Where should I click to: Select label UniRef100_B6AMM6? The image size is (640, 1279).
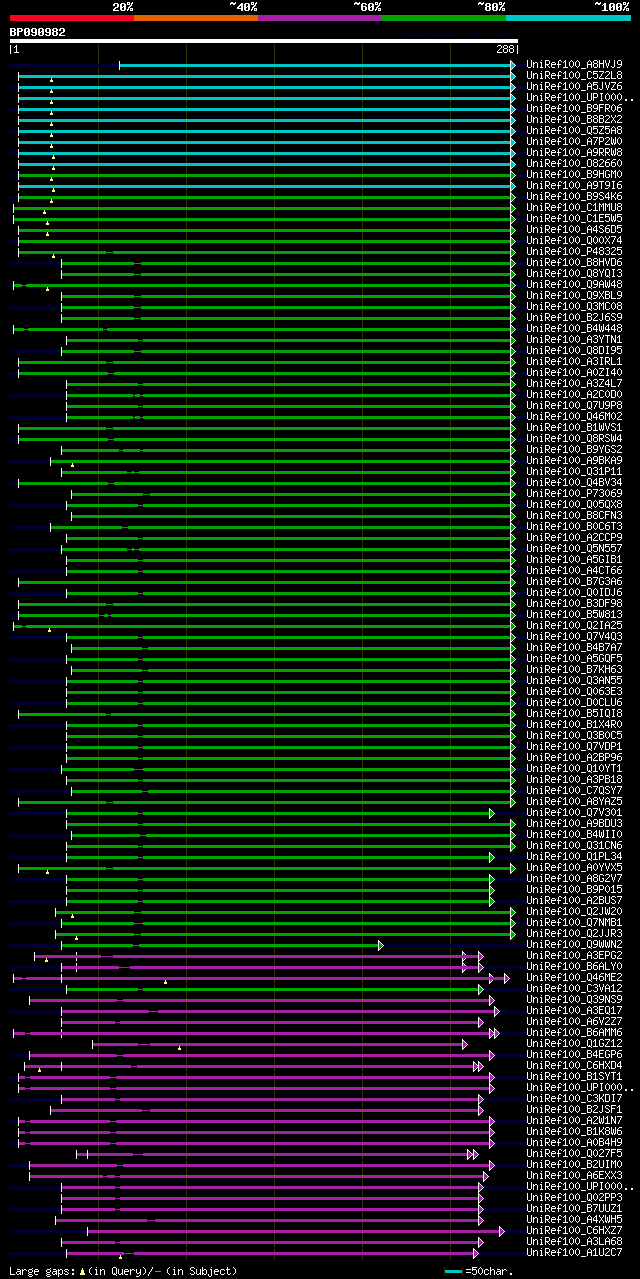pyautogui.click(x=574, y=1033)
